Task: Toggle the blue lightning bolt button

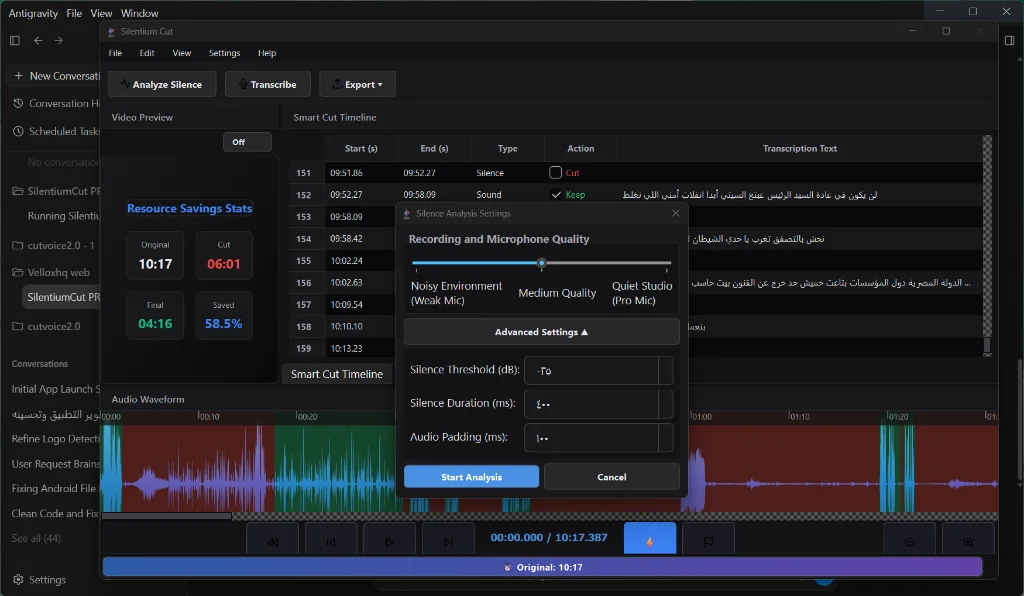Action: [650, 539]
